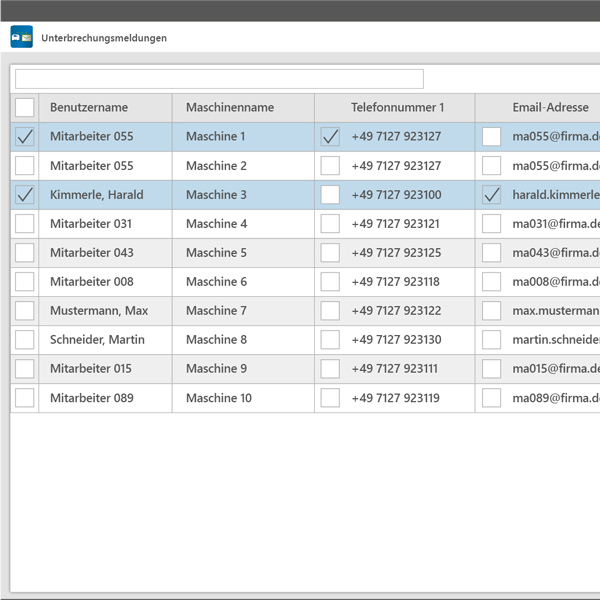
Task: Toggle the select-all checkbox in header
Action: 25,108
